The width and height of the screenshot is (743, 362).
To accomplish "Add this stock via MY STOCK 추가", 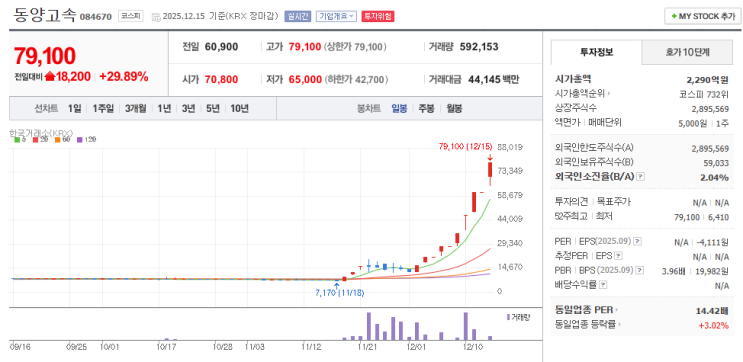I will (702, 16).
